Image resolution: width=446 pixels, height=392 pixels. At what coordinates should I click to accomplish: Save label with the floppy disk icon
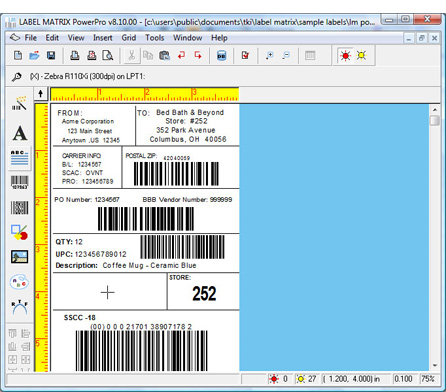coord(51,55)
